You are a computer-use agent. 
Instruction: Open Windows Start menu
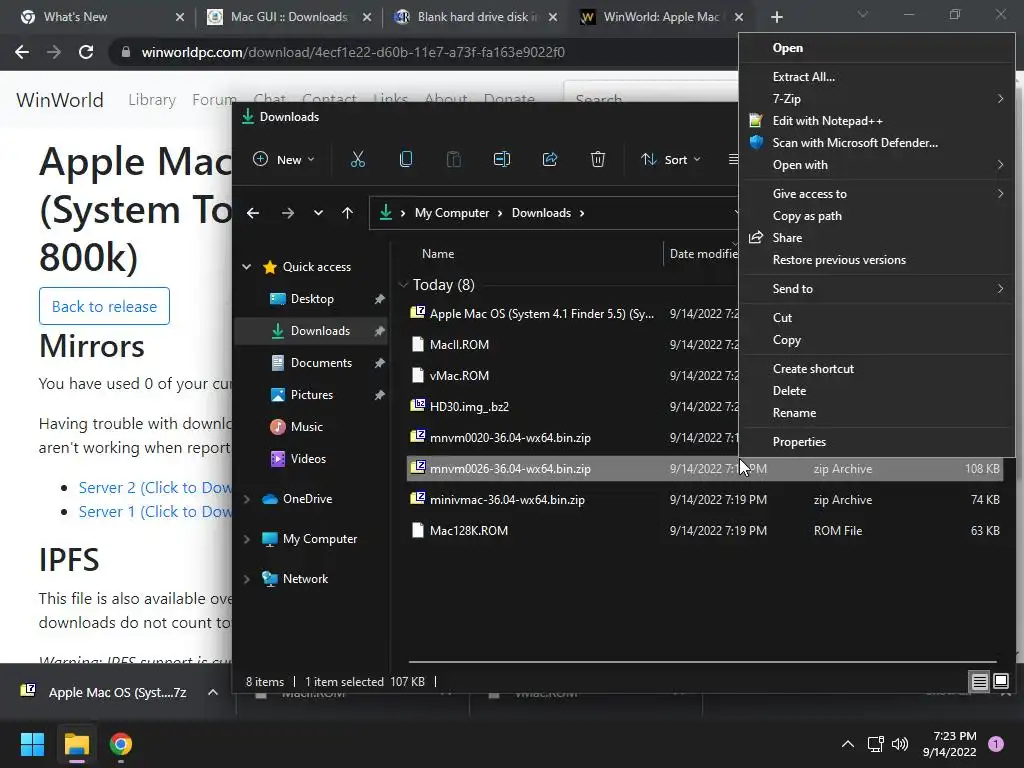[33, 744]
